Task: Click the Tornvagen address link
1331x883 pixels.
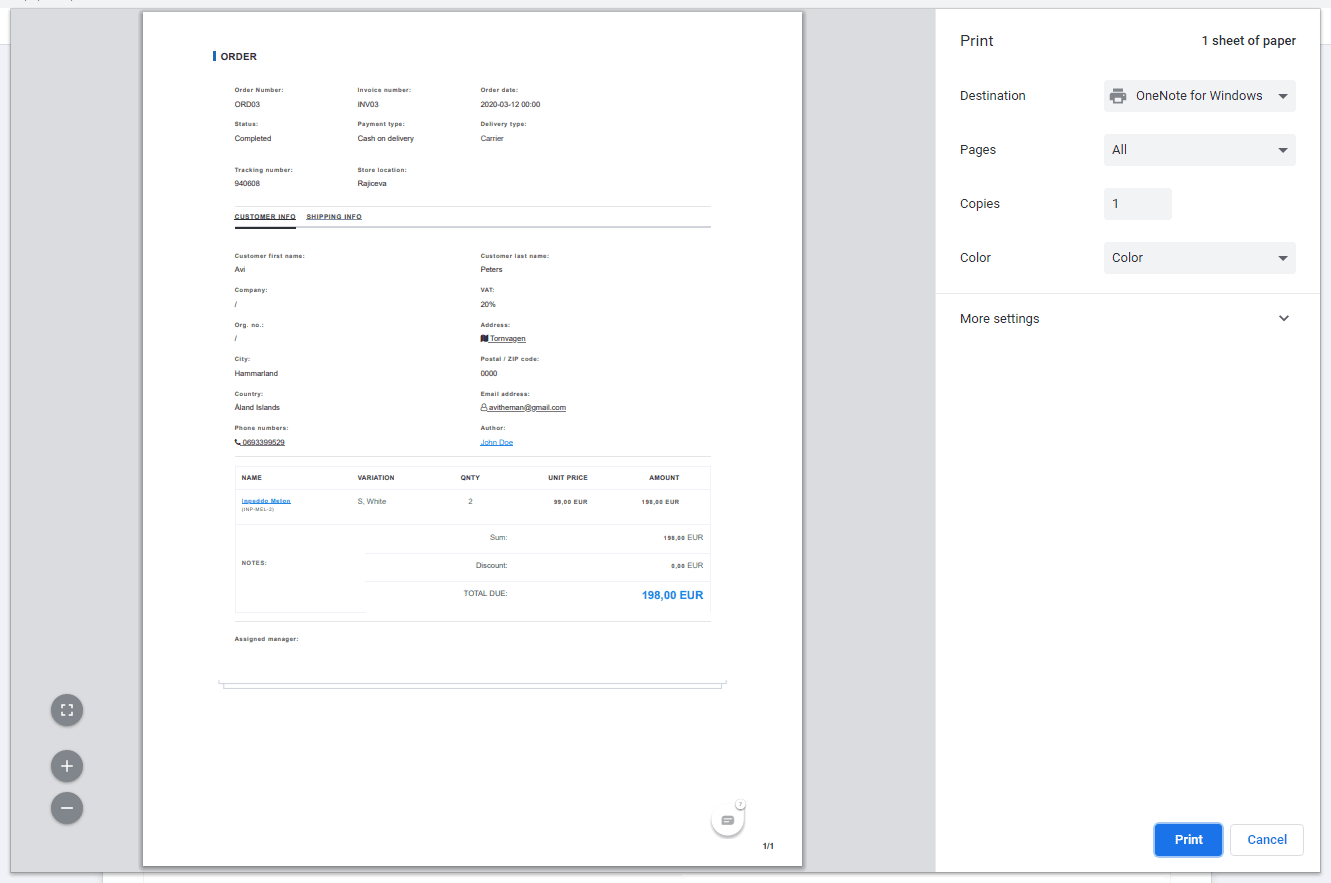Action: 507,339
